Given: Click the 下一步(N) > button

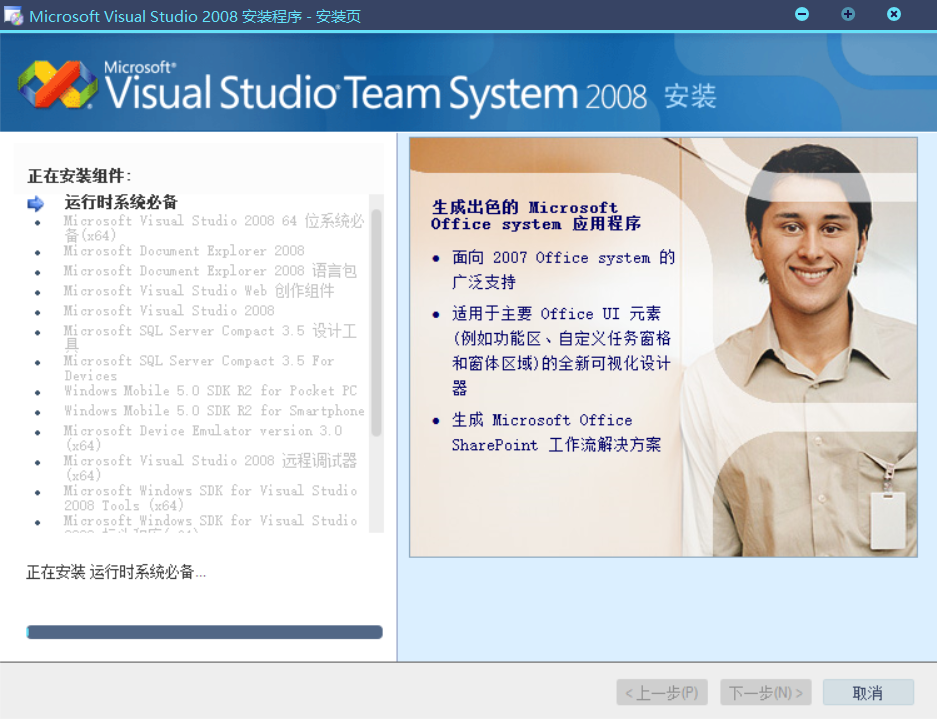Looking at the screenshot, I should 766,692.
